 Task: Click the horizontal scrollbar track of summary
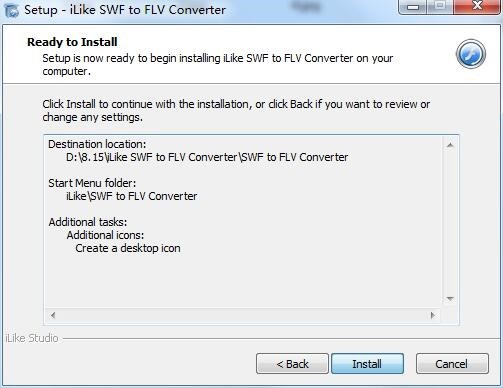243,315
